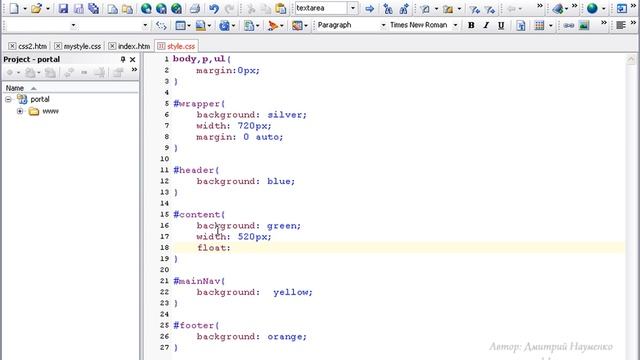Toggle underline formatting
The width and height of the screenshot is (640, 360).
pyautogui.click(x=501, y=25)
